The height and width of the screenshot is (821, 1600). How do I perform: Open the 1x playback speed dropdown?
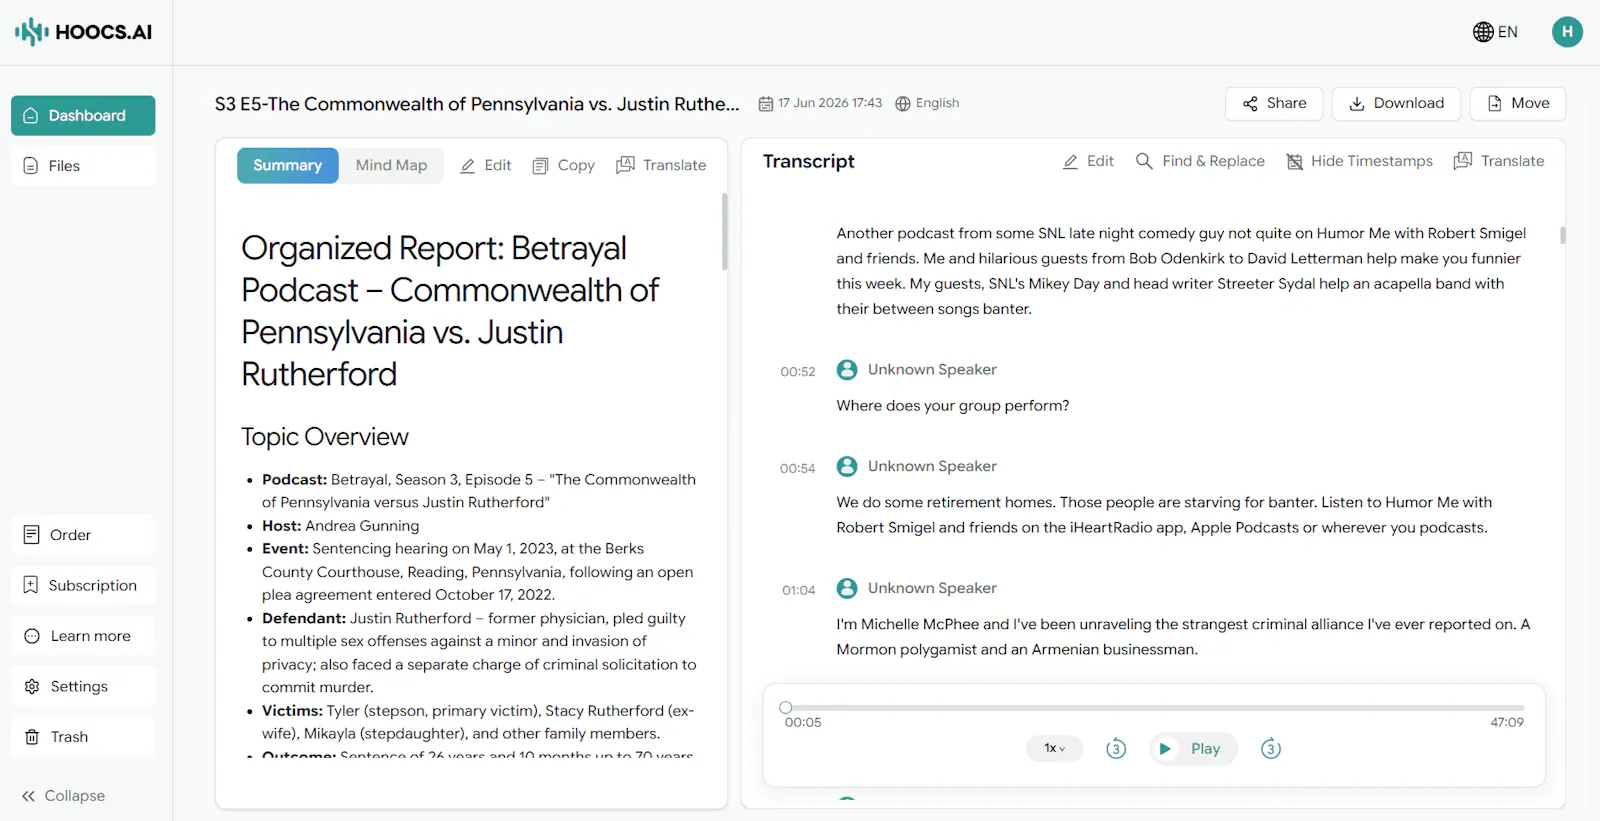tap(1055, 748)
